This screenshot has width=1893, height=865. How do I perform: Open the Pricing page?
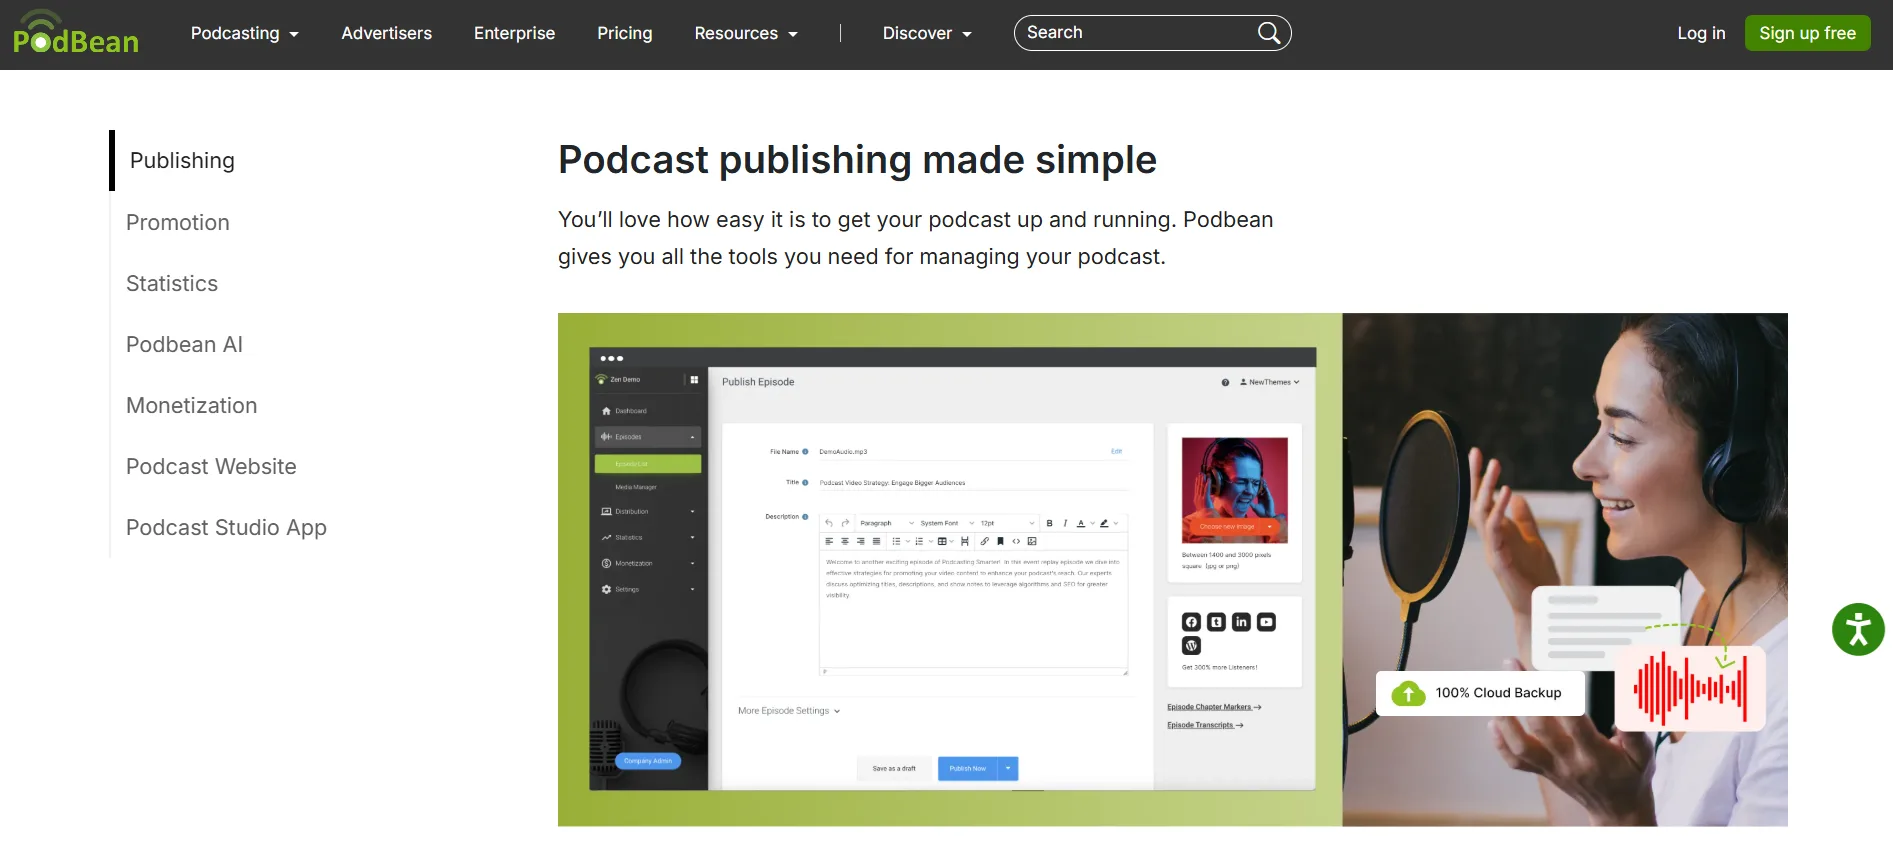pyautogui.click(x=624, y=33)
